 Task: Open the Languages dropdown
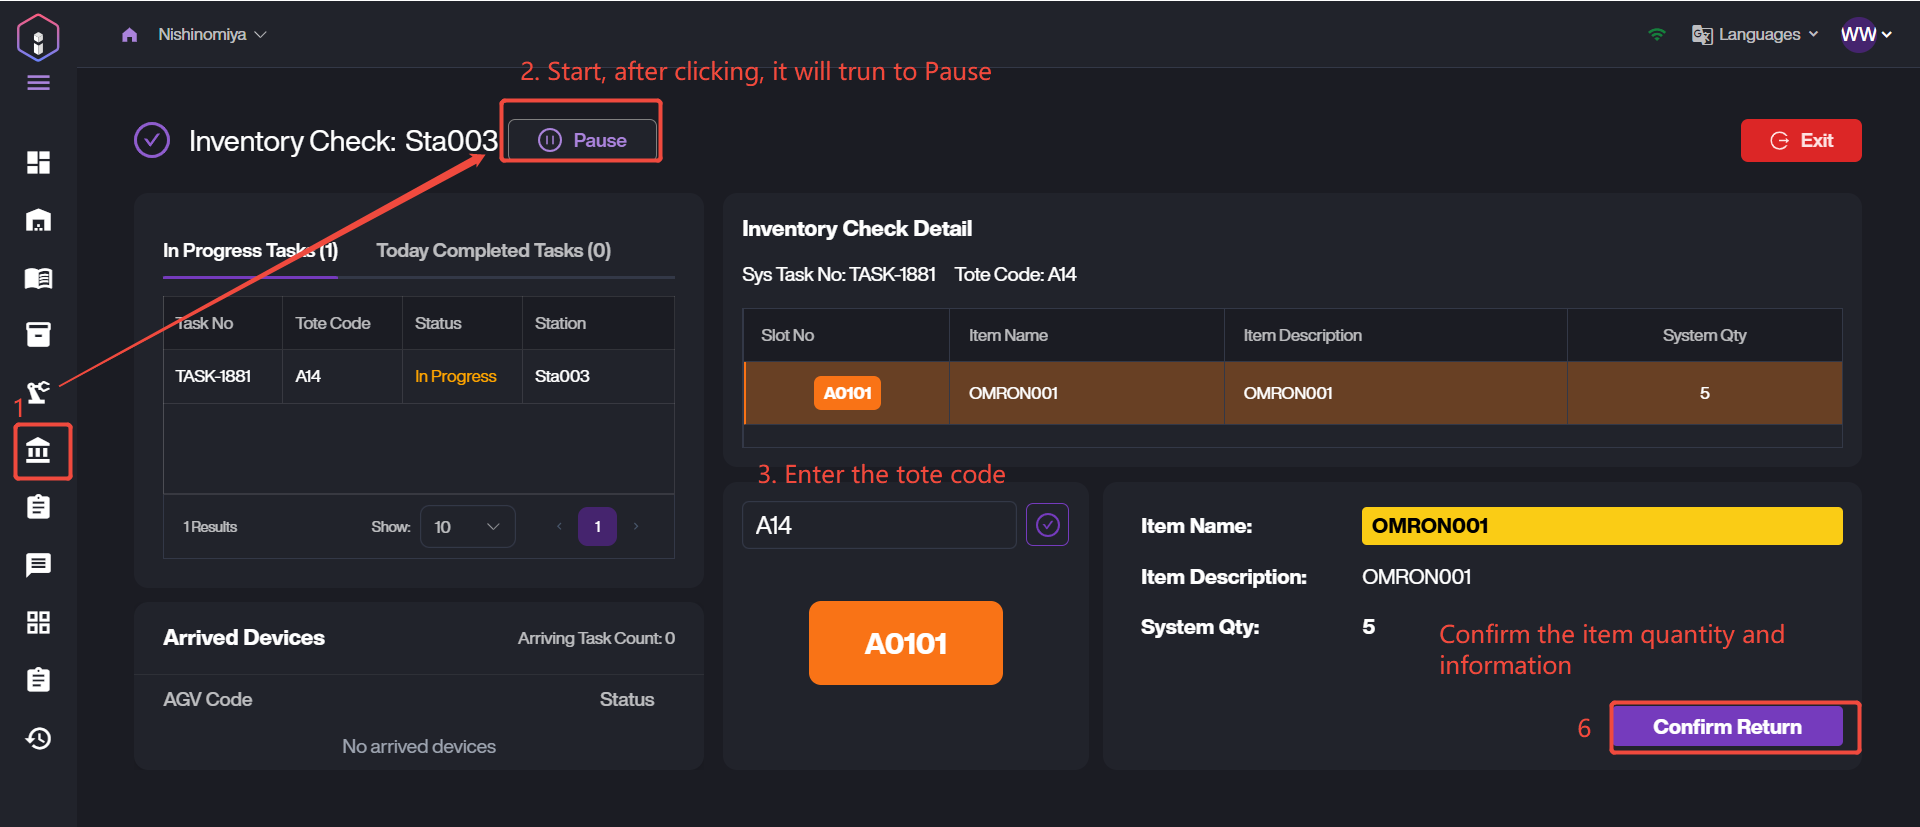coord(1756,34)
